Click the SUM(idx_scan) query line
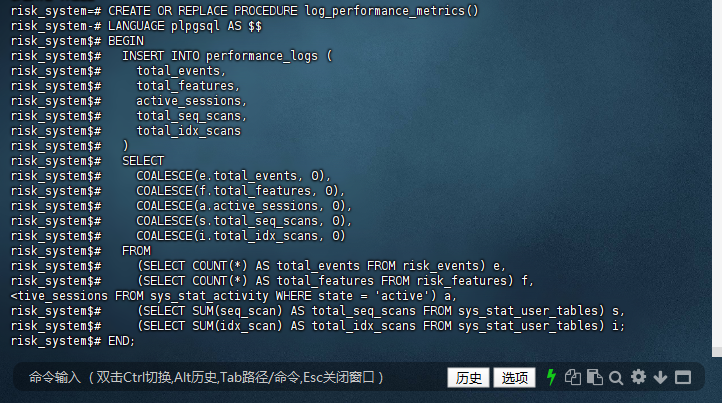The height and width of the screenshot is (403, 722). pyautogui.click(x=380, y=325)
